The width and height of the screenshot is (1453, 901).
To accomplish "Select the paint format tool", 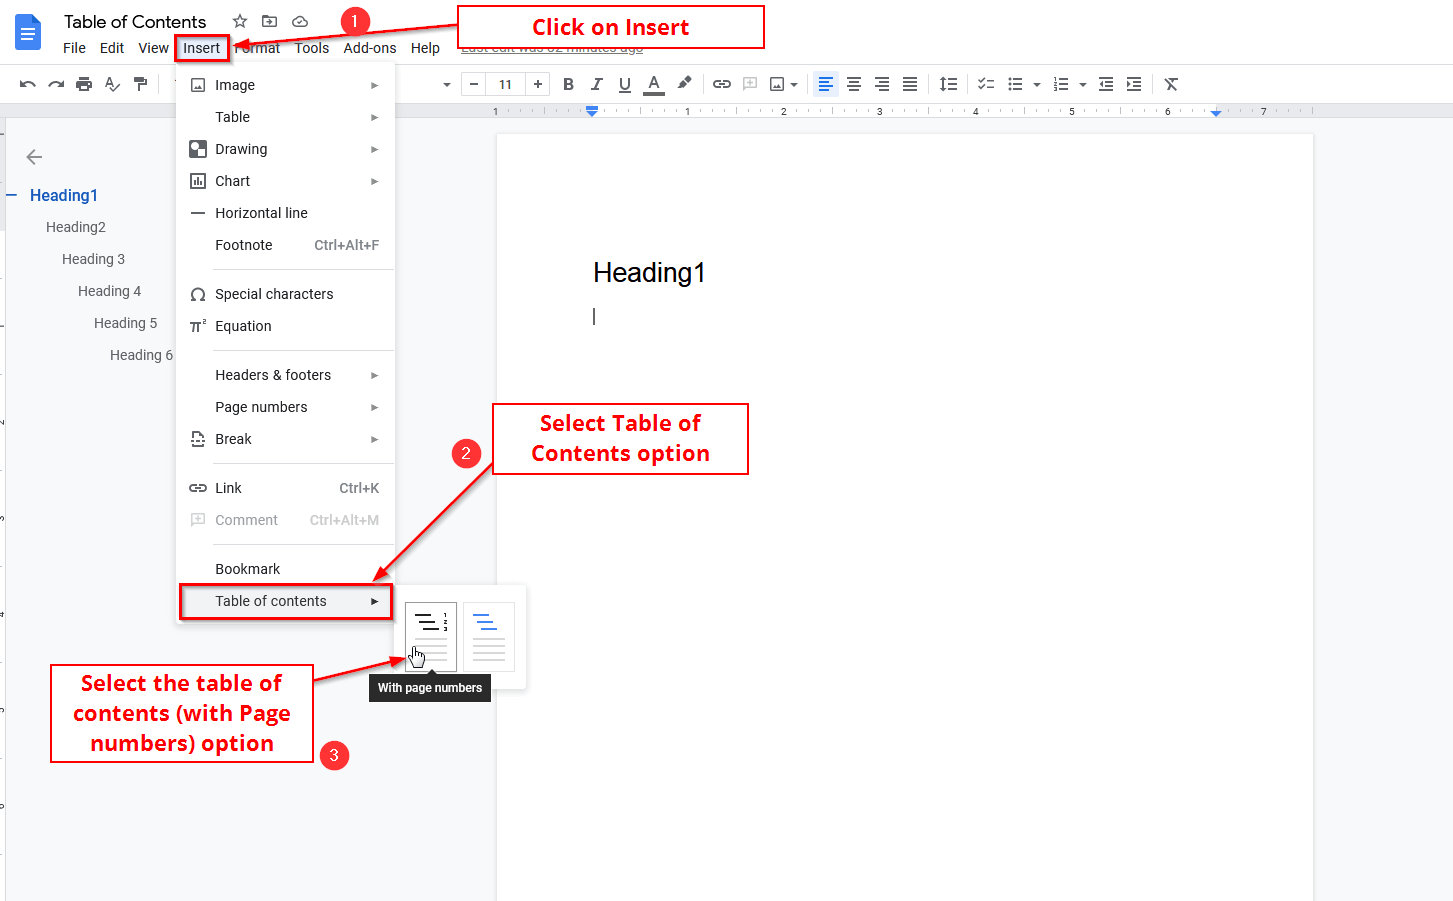I will tap(141, 84).
